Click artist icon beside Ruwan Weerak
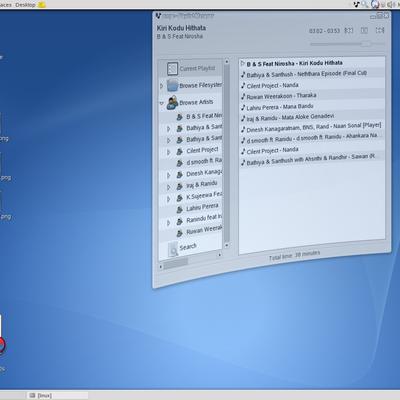The image size is (400, 400). point(180,233)
